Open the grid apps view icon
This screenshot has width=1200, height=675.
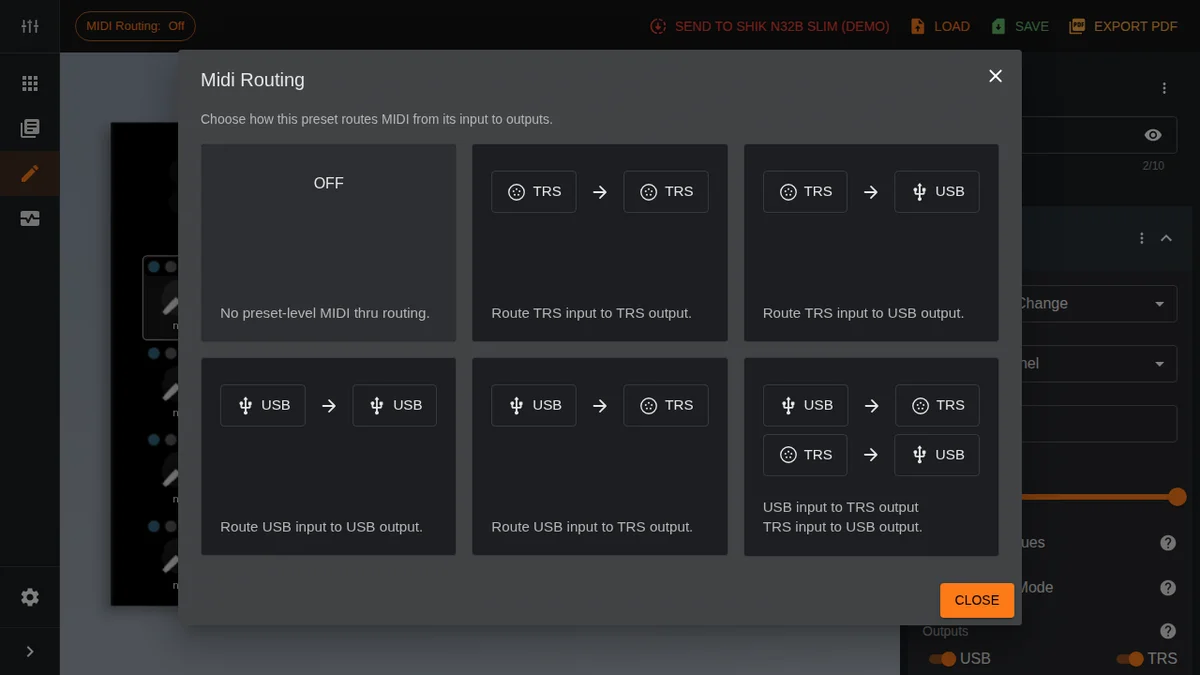[30, 84]
